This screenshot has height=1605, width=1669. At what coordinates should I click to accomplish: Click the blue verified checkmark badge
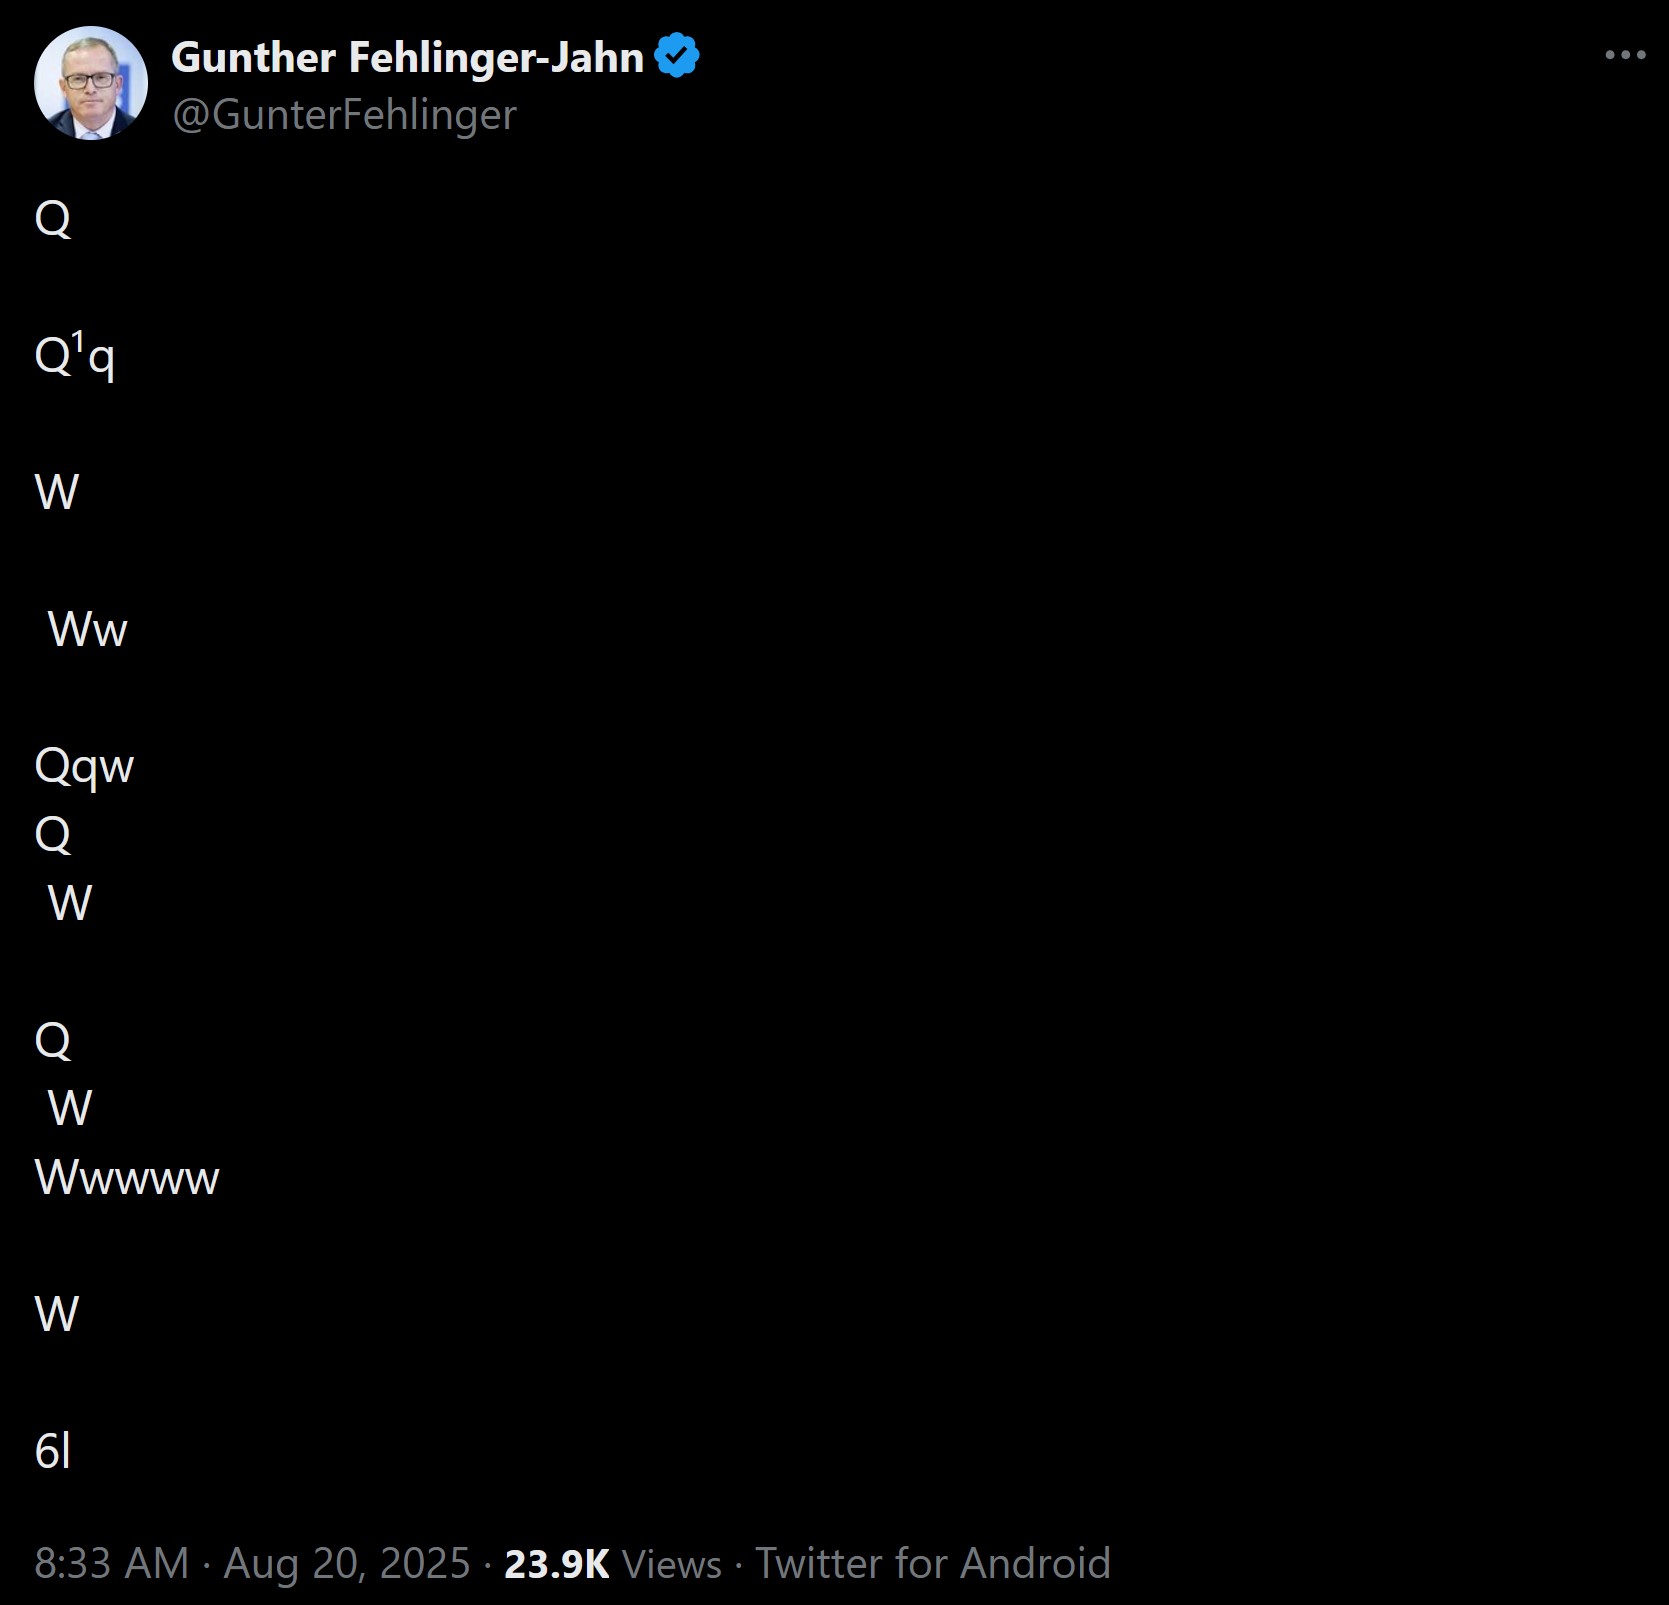click(677, 55)
